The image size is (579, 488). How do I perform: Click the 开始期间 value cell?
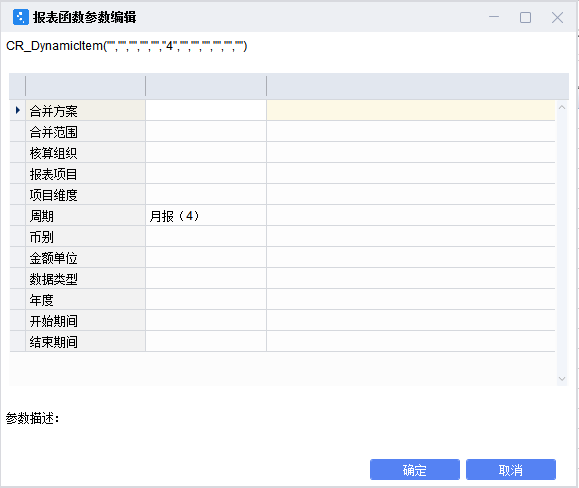(x=206, y=321)
